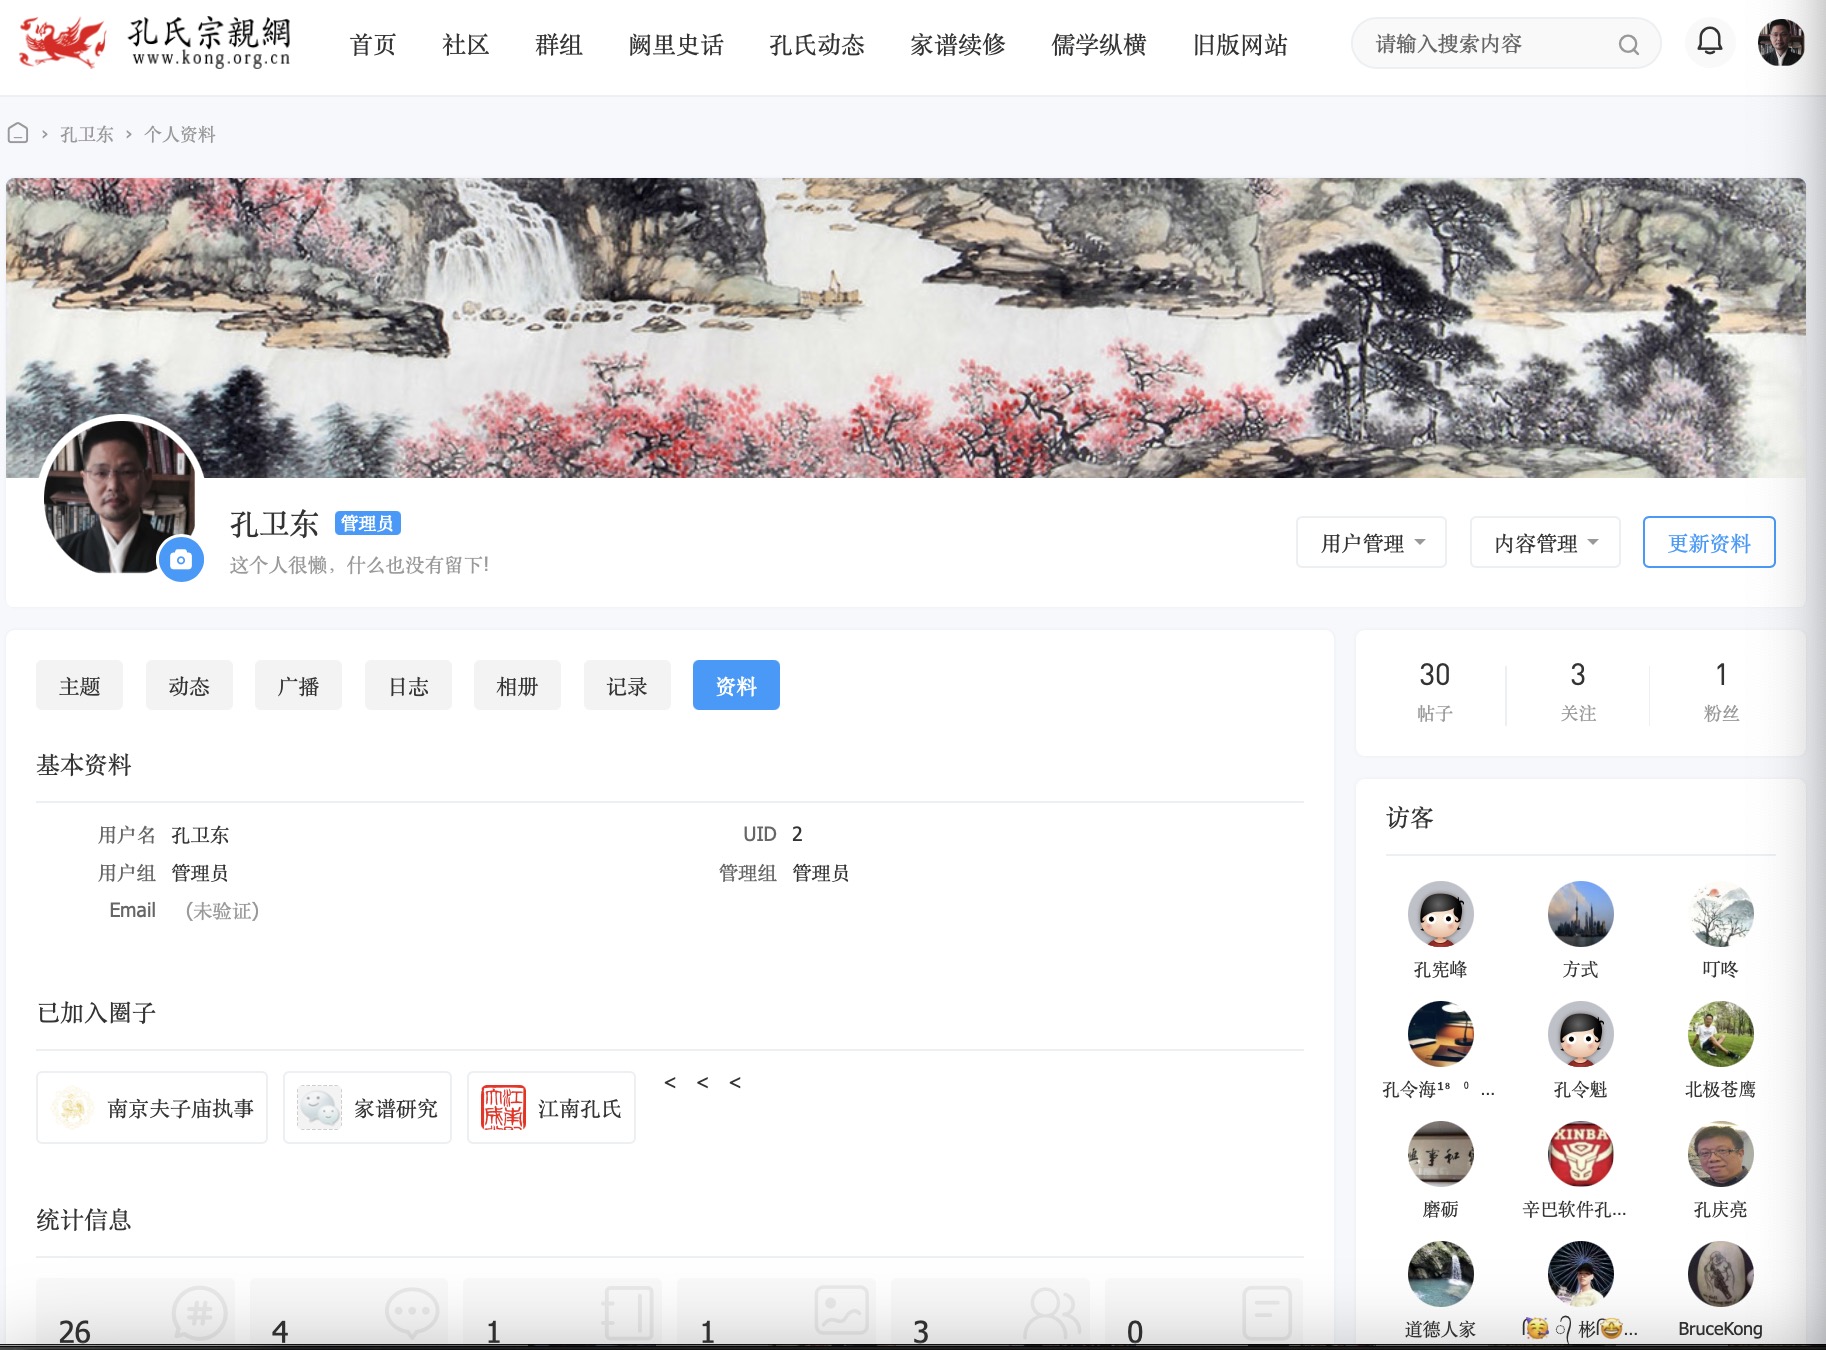Open visitor 道德人家 avatar
1826x1350 pixels.
point(1440,1274)
